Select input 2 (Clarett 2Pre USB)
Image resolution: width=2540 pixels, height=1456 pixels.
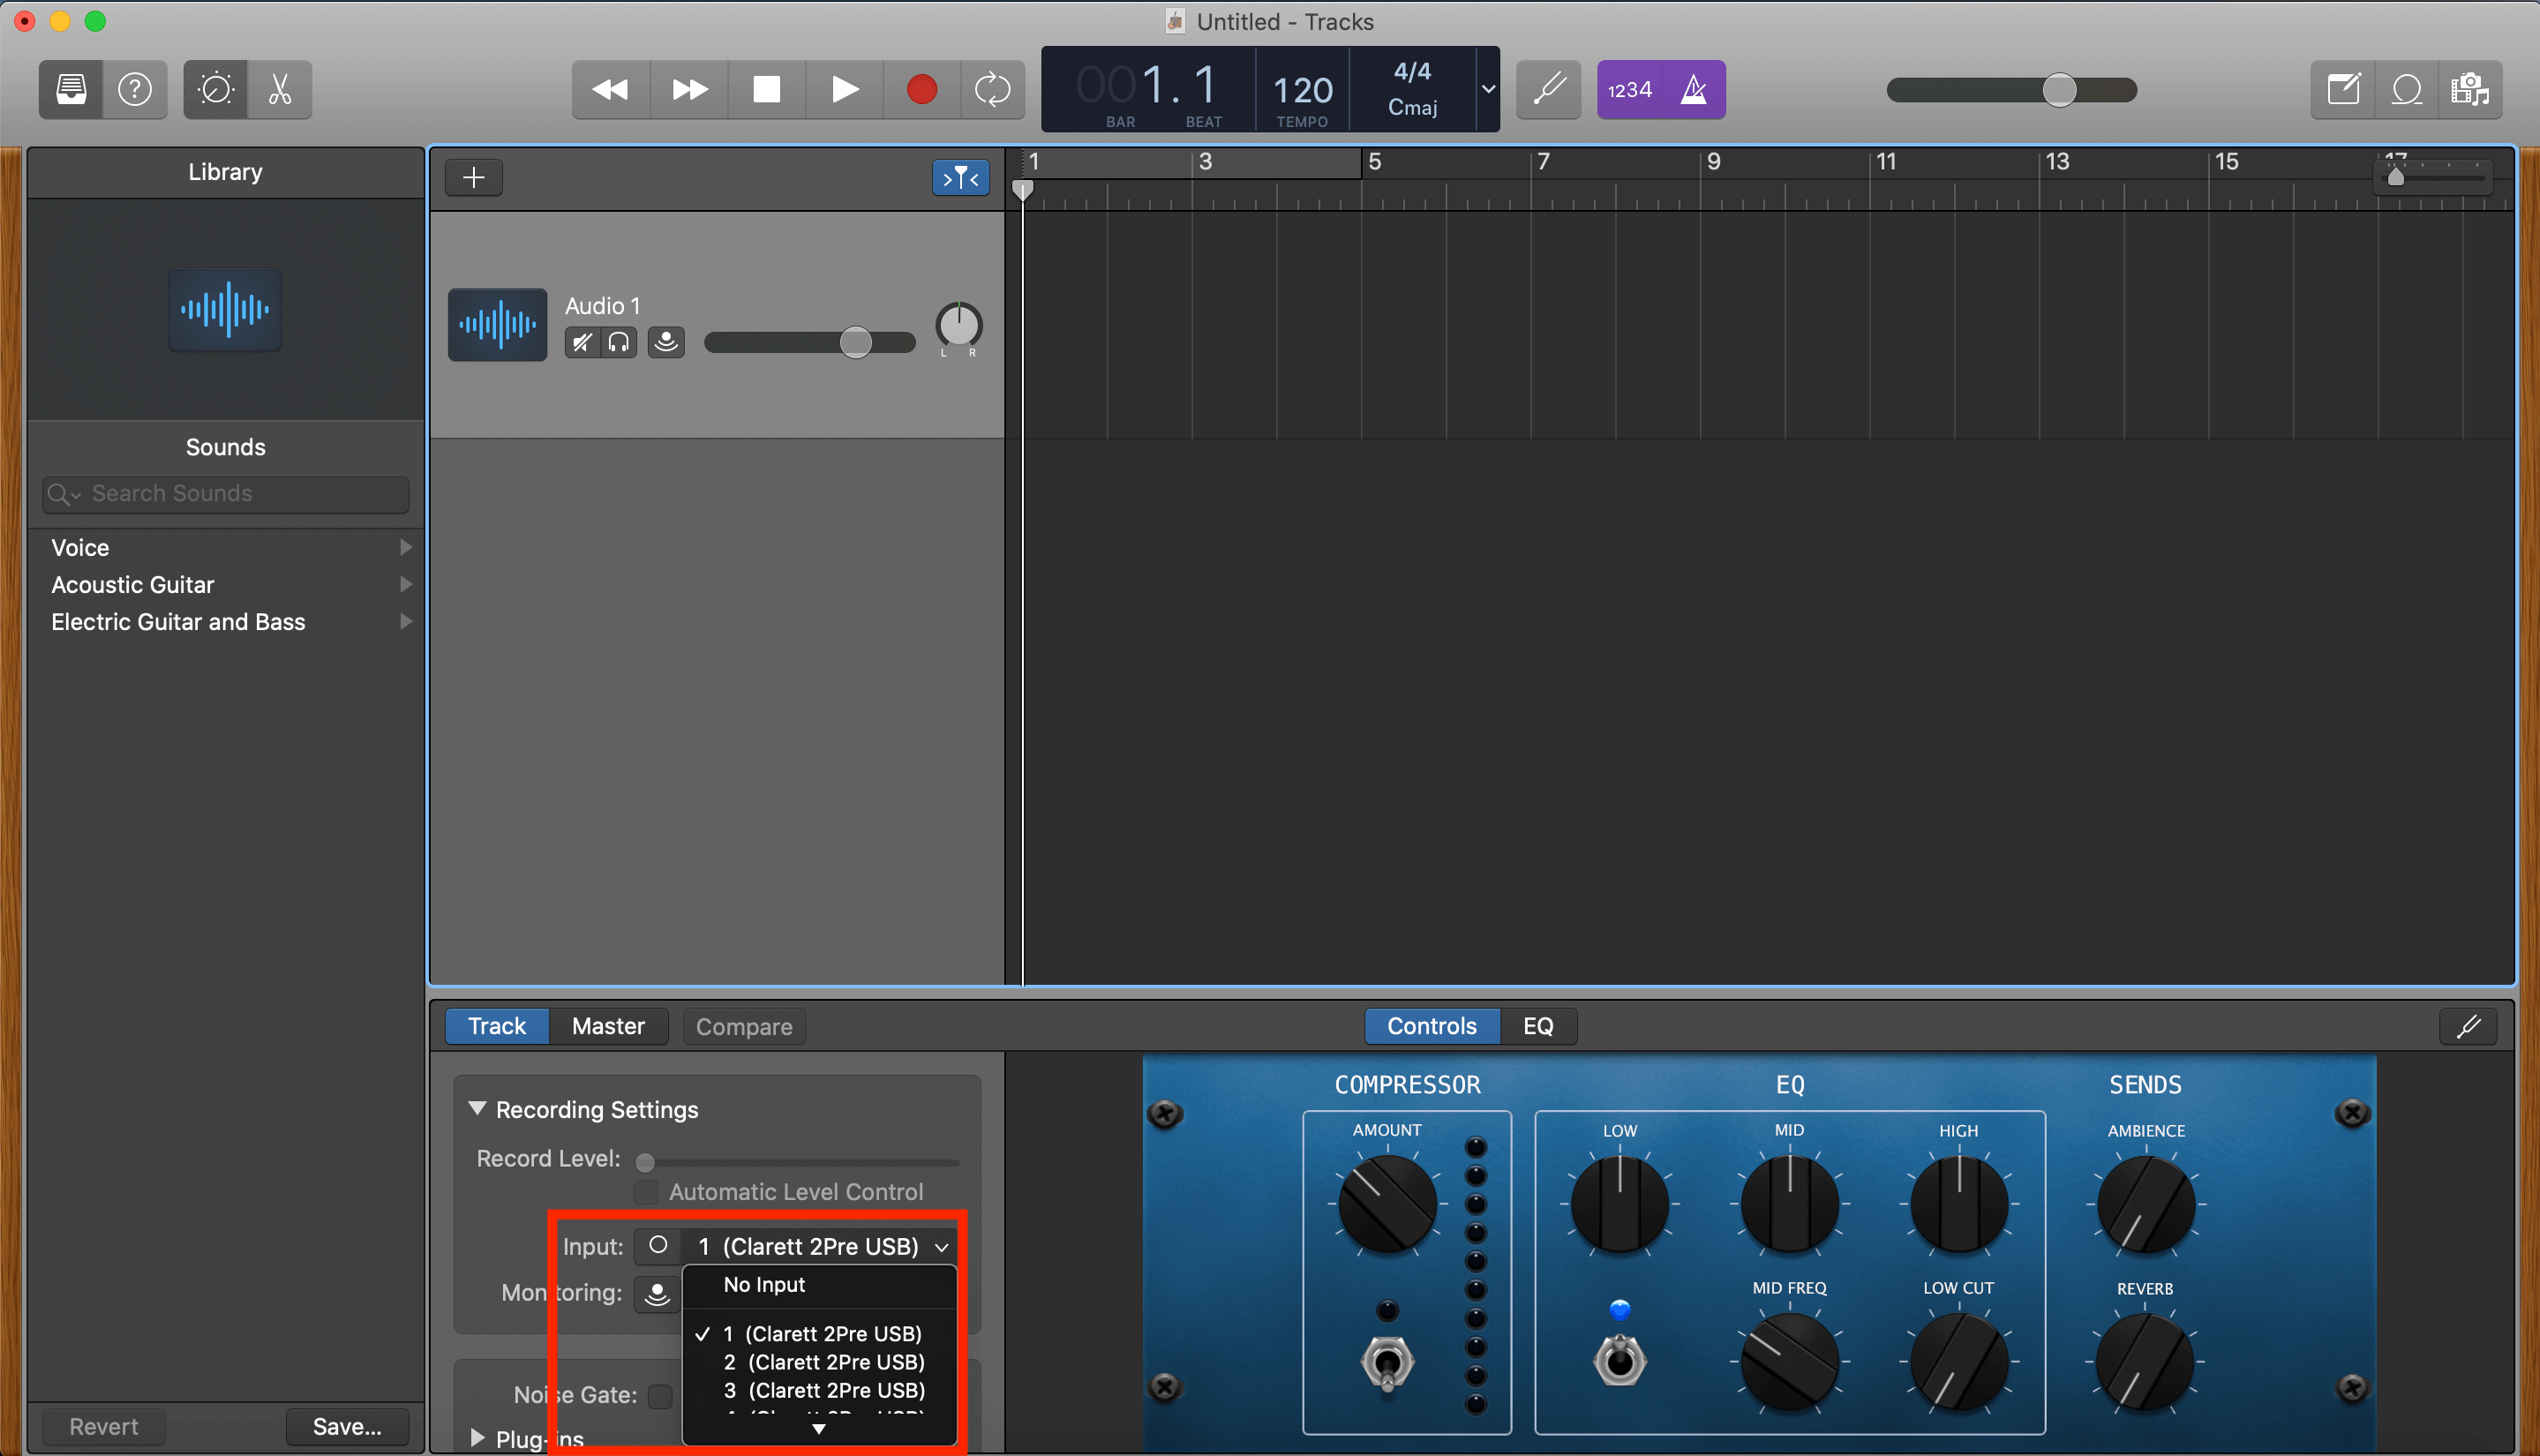click(823, 1362)
